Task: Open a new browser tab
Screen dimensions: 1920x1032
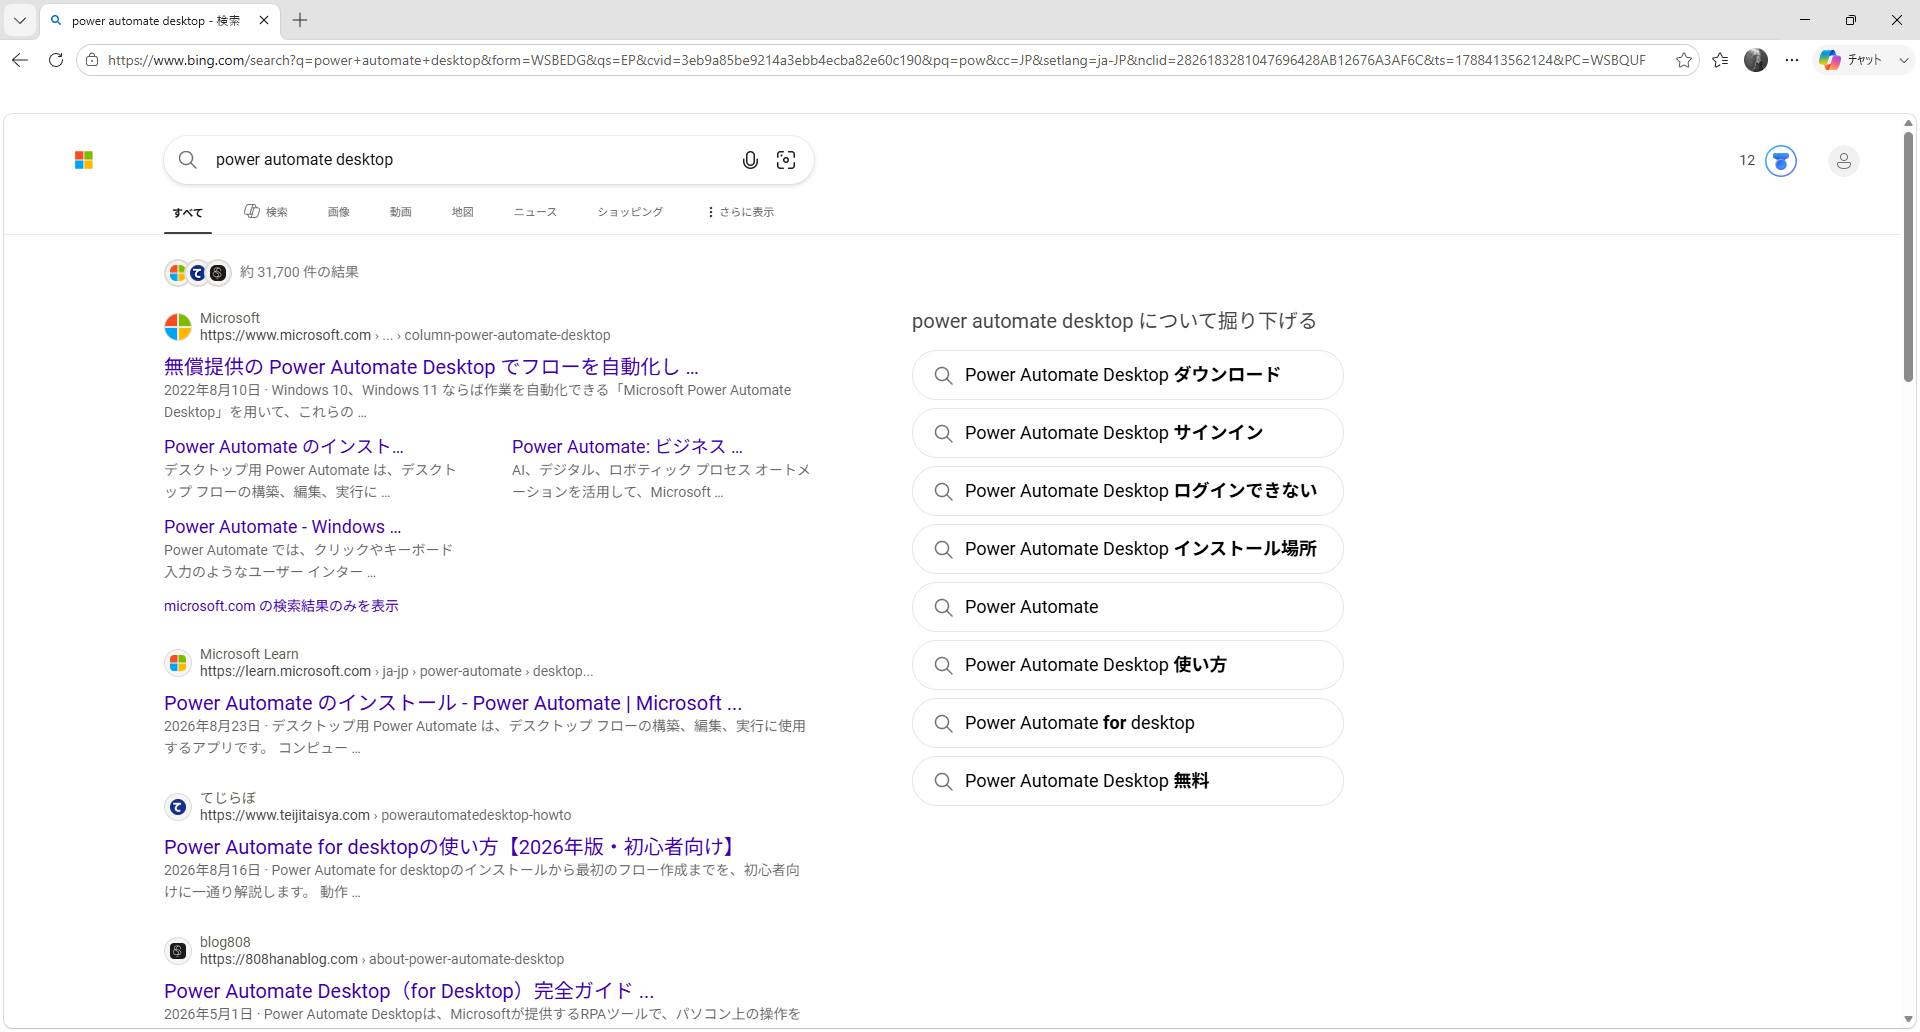Action: point(300,20)
